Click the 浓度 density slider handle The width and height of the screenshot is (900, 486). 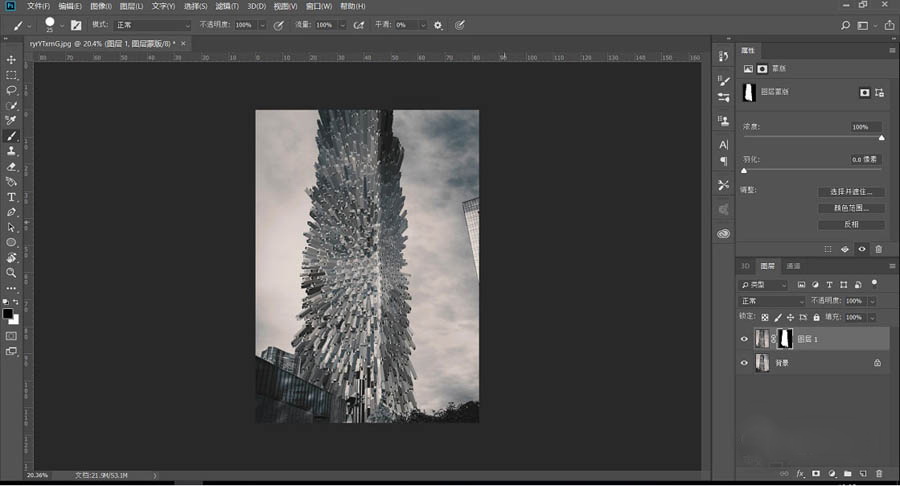coord(881,138)
